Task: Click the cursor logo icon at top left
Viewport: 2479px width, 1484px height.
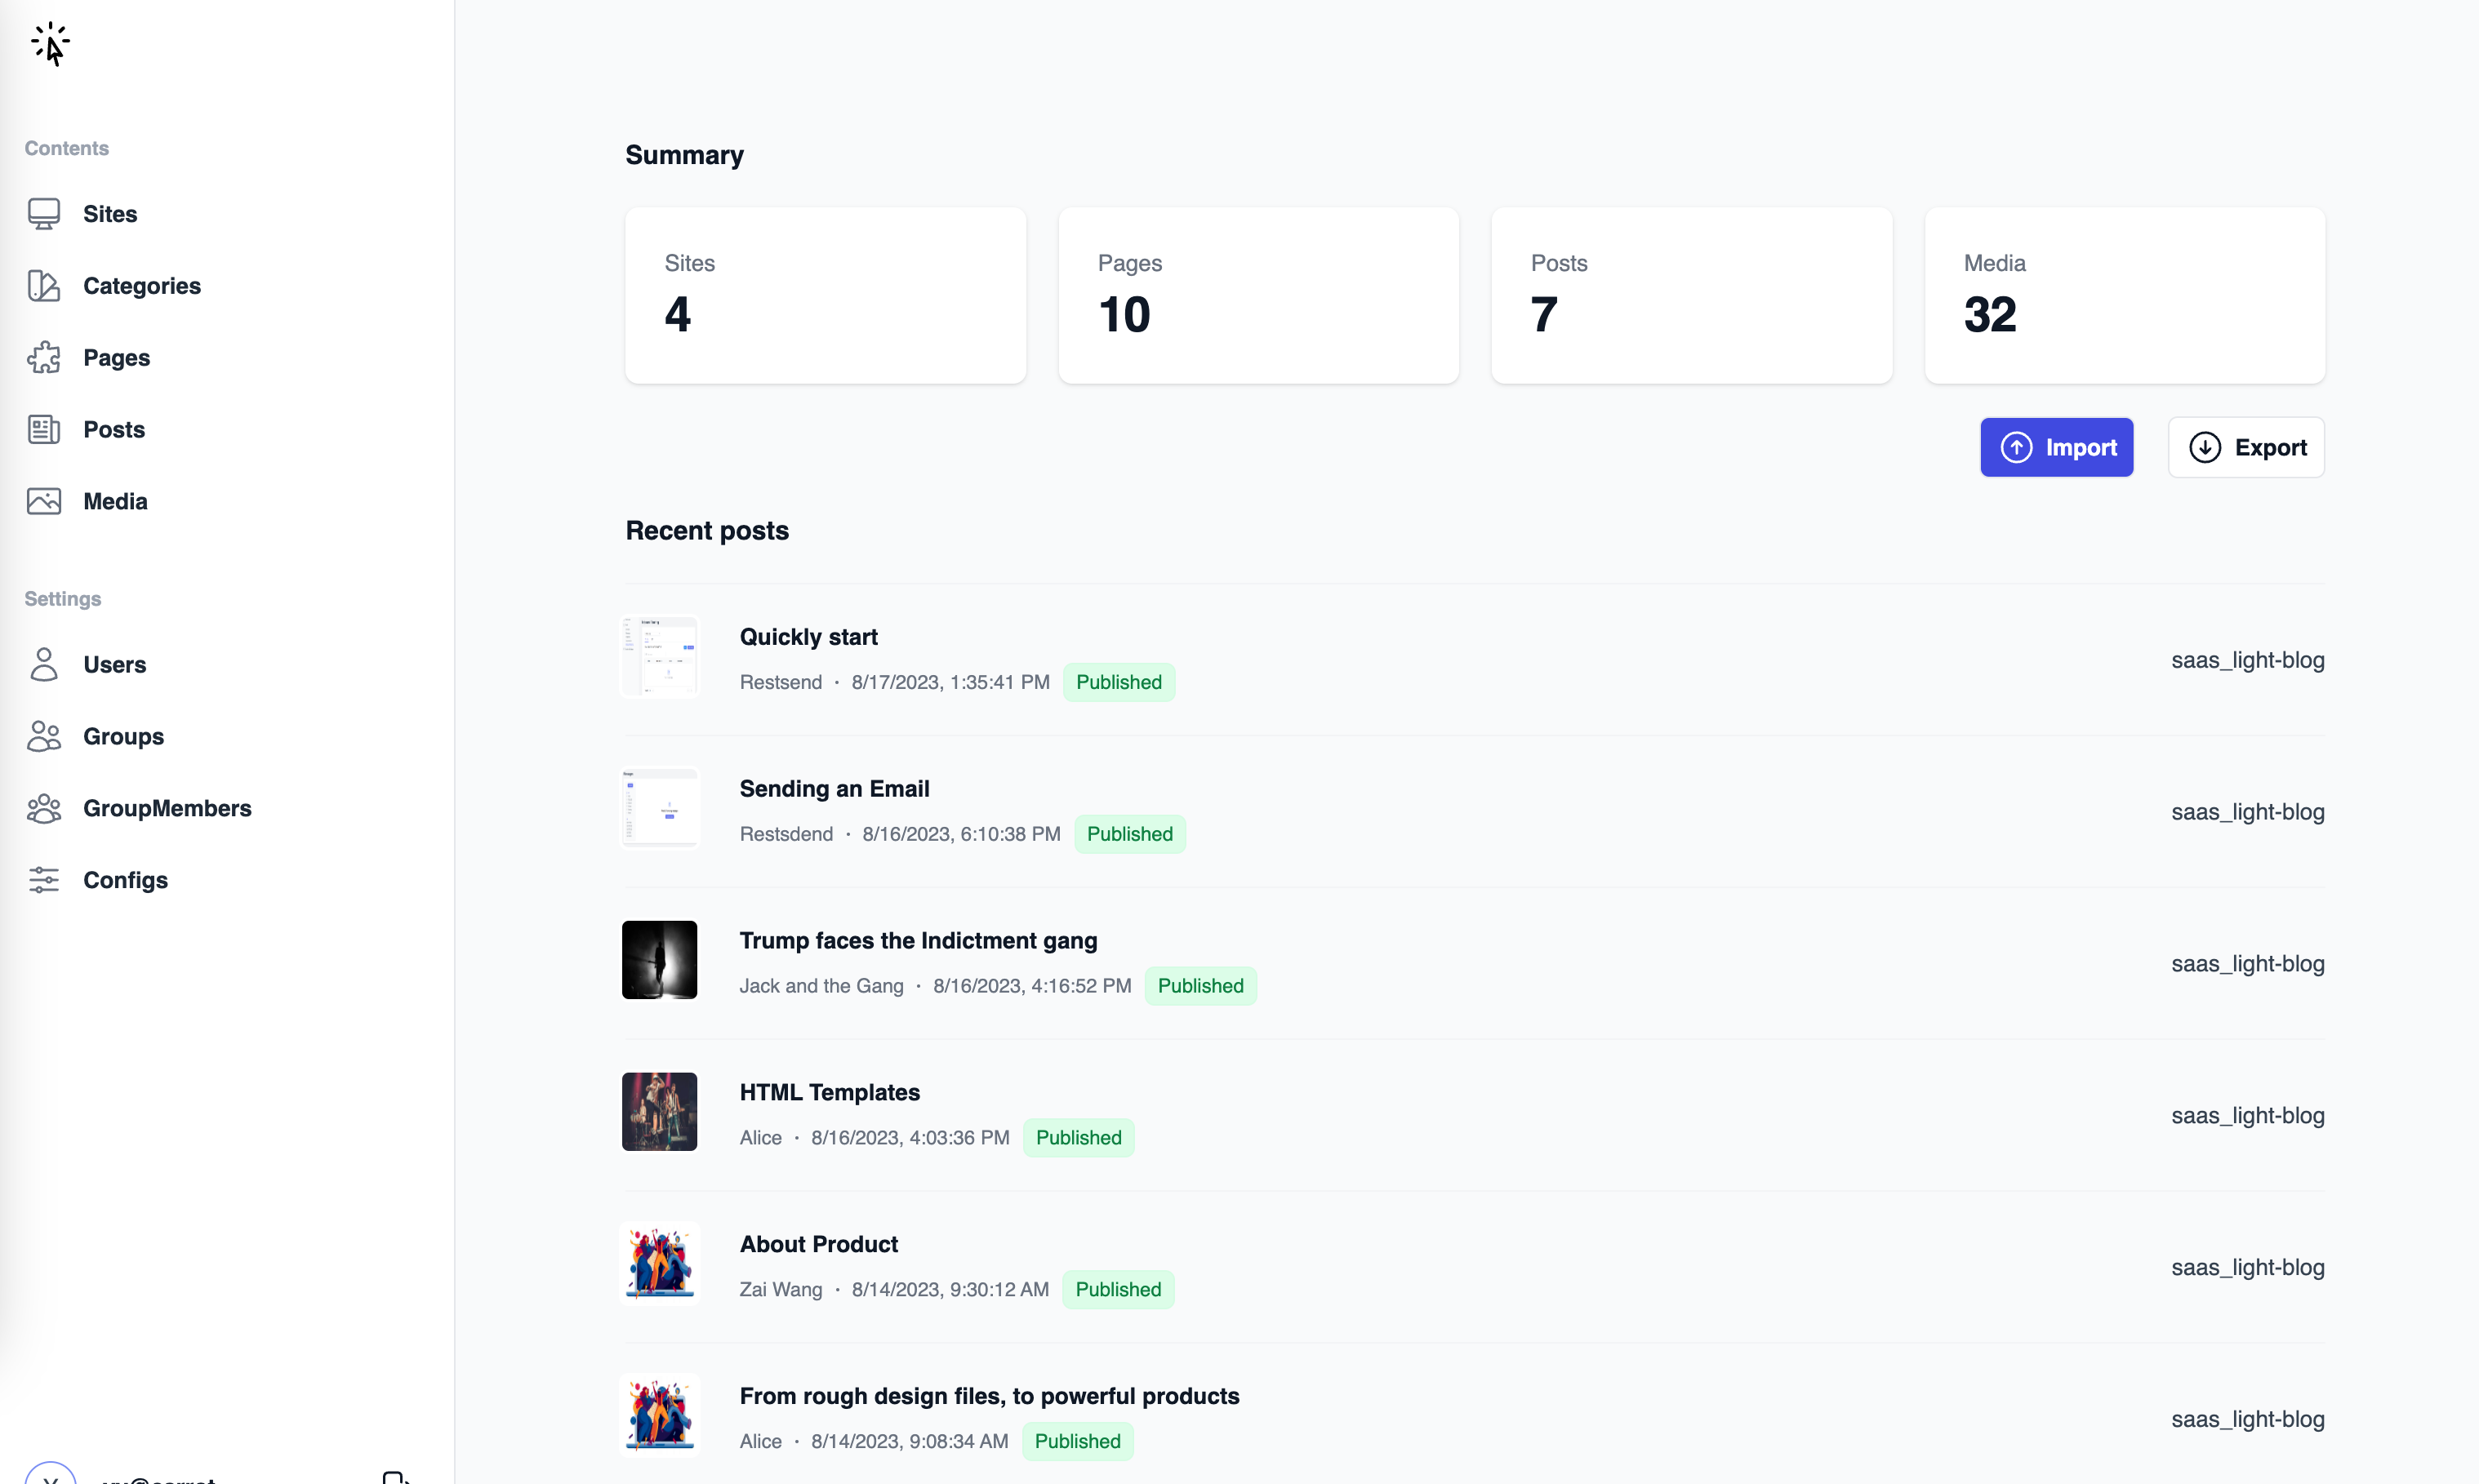Action: click(x=50, y=44)
